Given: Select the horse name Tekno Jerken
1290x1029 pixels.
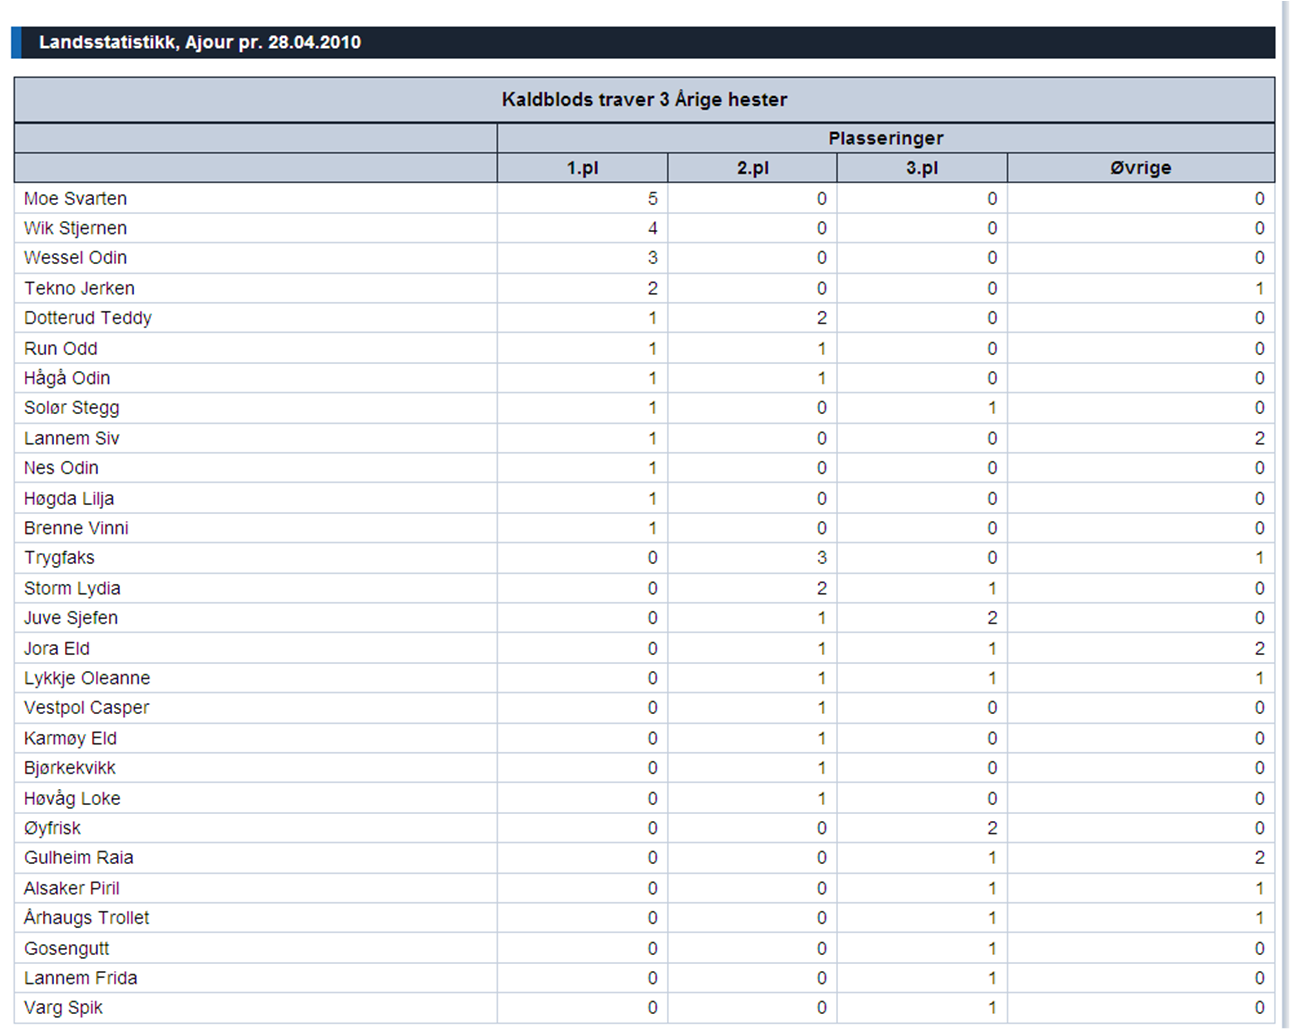Looking at the screenshot, I should pyautogui.click(x=79, y=288).
